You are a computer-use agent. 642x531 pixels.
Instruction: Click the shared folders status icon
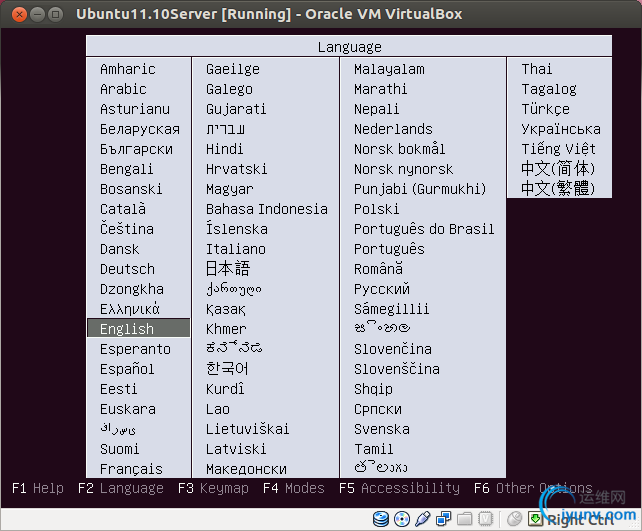[x=465, y=519]
